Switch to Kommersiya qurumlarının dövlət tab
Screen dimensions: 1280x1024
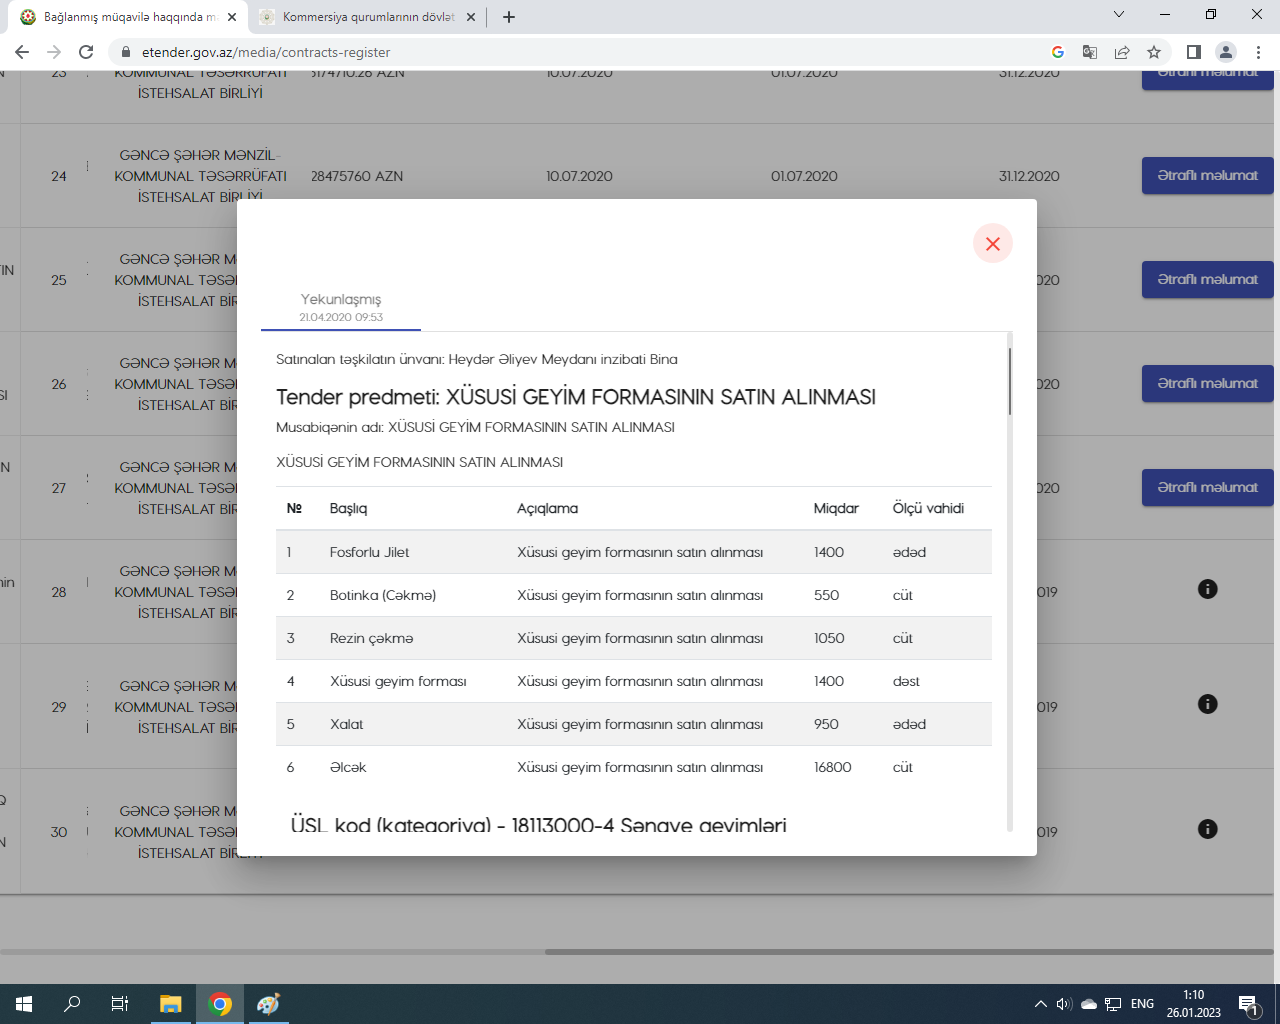pyautogui.click(x=367, y=17)
